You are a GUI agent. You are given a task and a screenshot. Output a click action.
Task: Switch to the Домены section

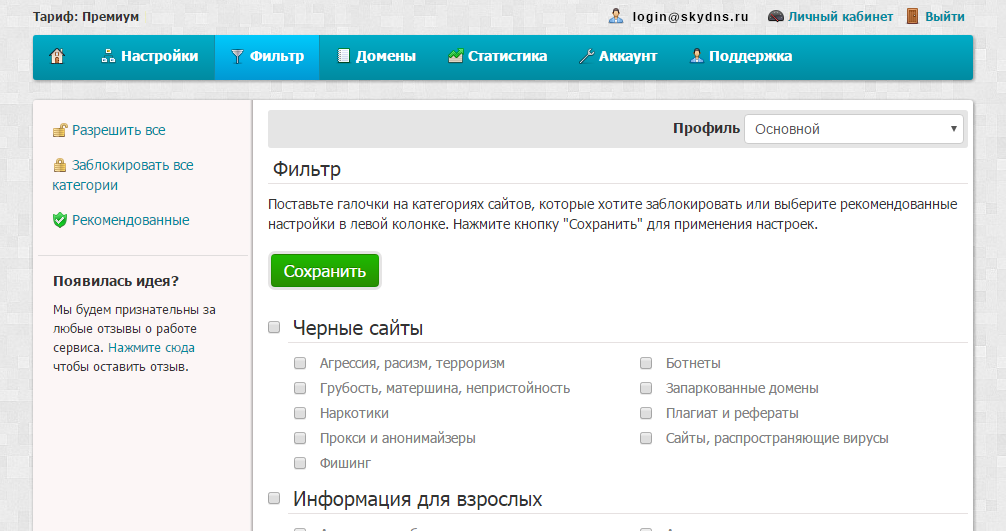(375, 57)
